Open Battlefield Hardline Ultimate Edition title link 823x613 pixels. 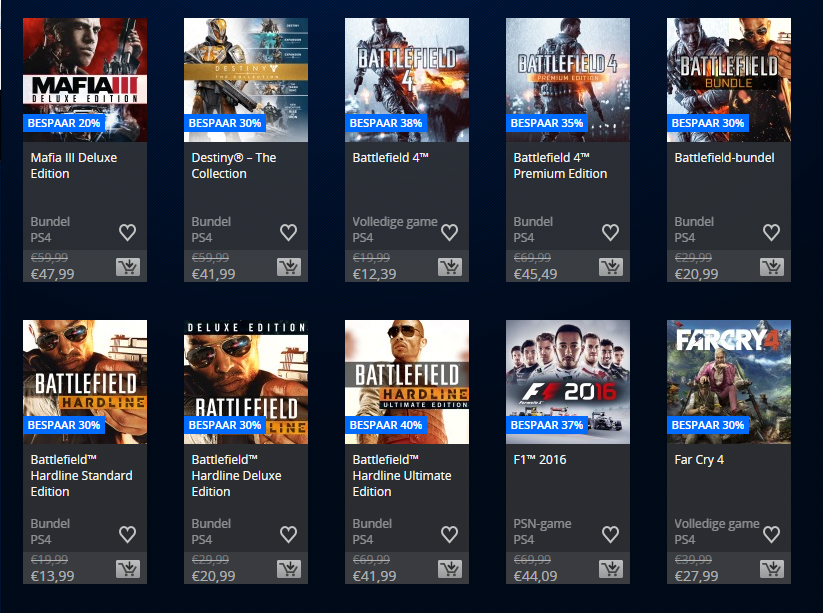(402, 475)
